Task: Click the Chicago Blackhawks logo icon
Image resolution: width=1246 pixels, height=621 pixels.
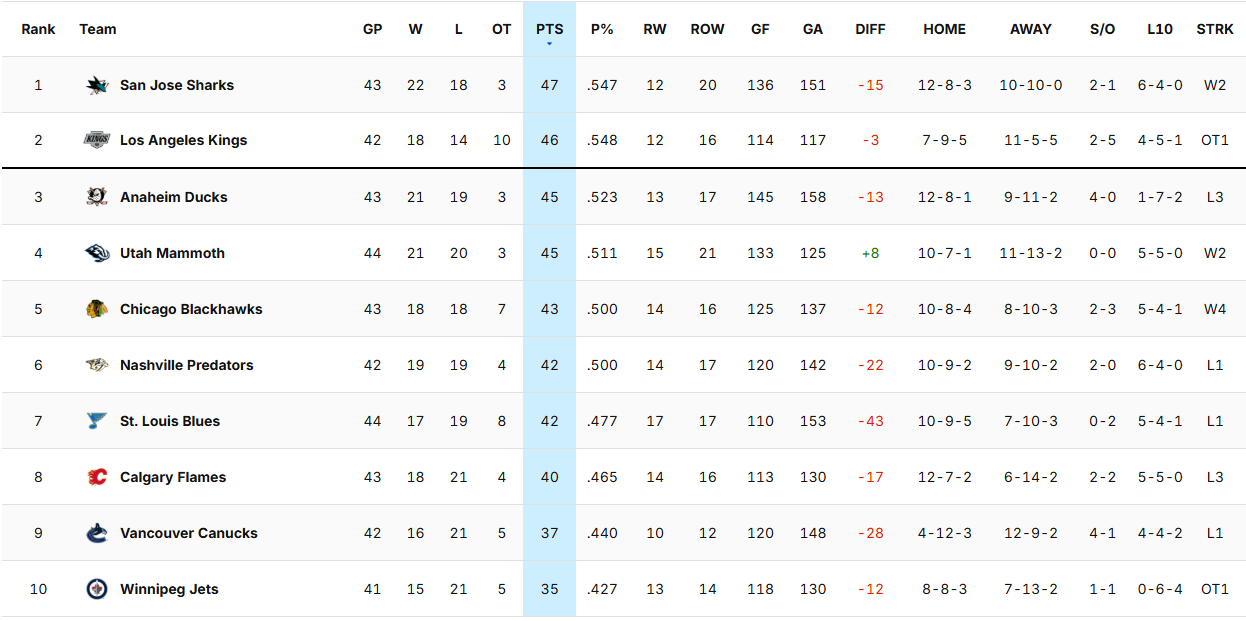Action: pos(96,309)
